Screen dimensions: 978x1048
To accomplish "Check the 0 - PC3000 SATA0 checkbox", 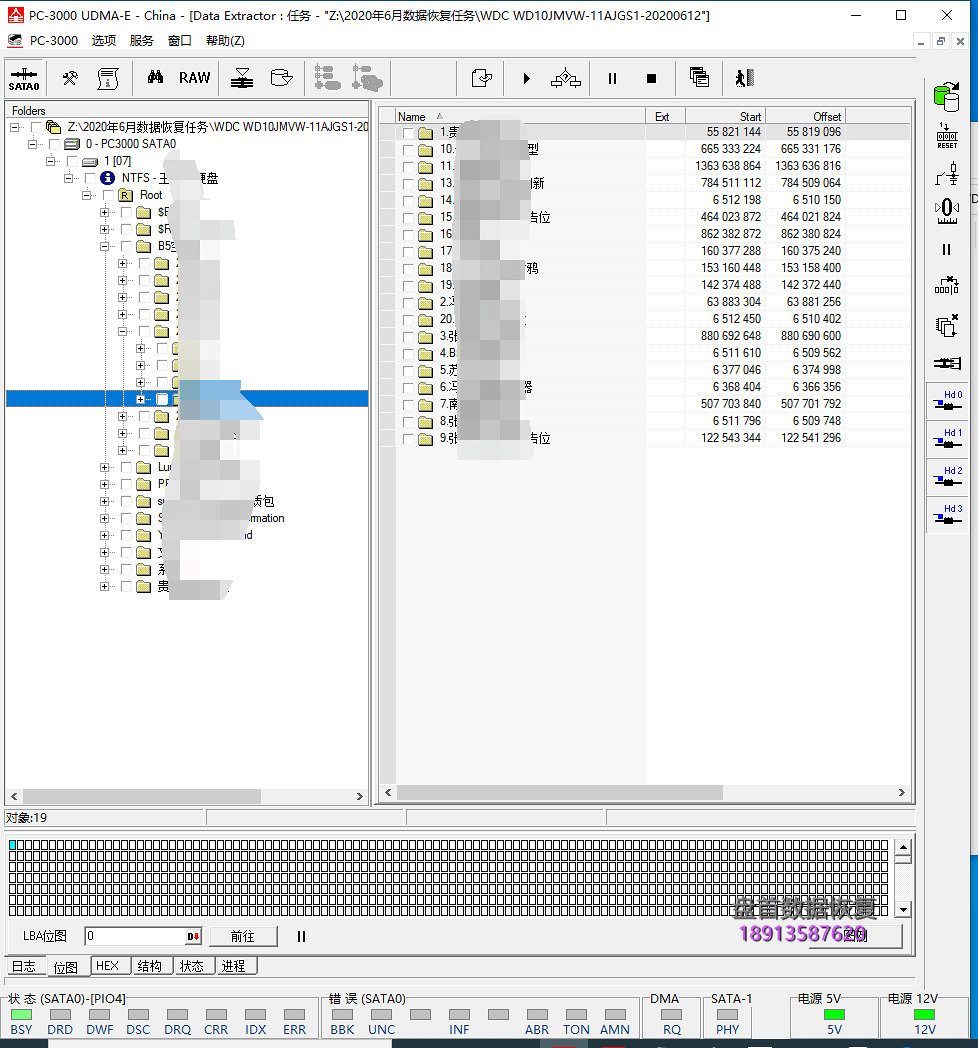I will click(53, 144).
